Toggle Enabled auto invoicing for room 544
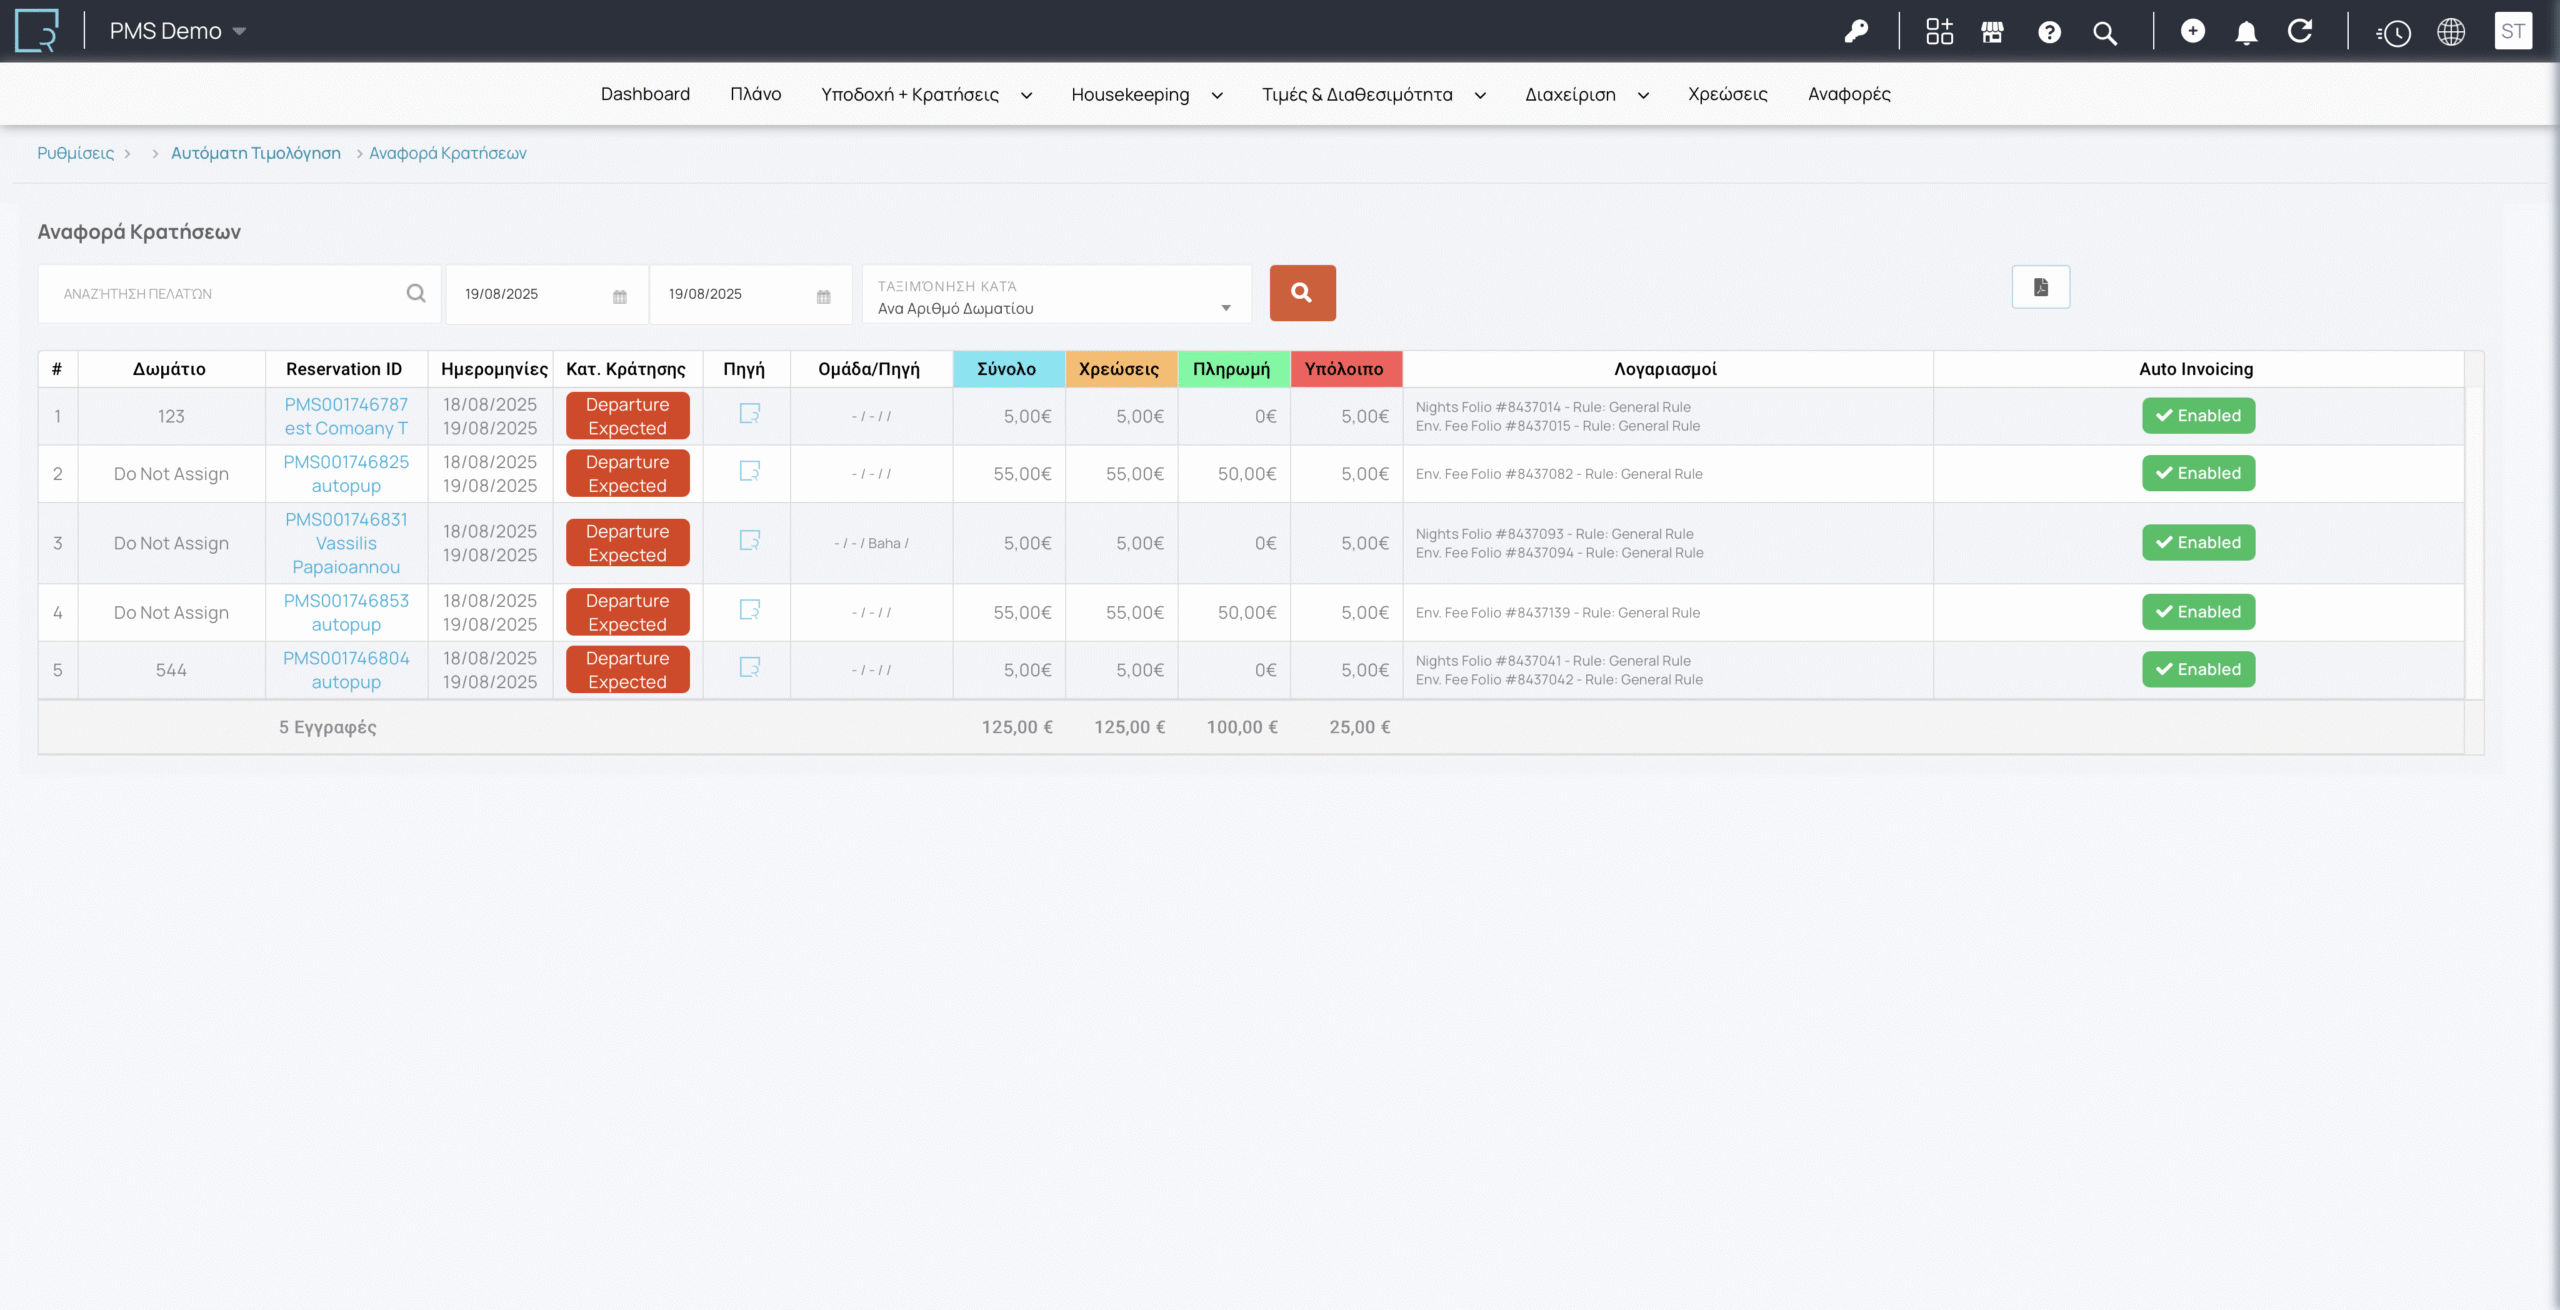Viewport: 2560px width, 1310px height. click(x=2198, y=669)
